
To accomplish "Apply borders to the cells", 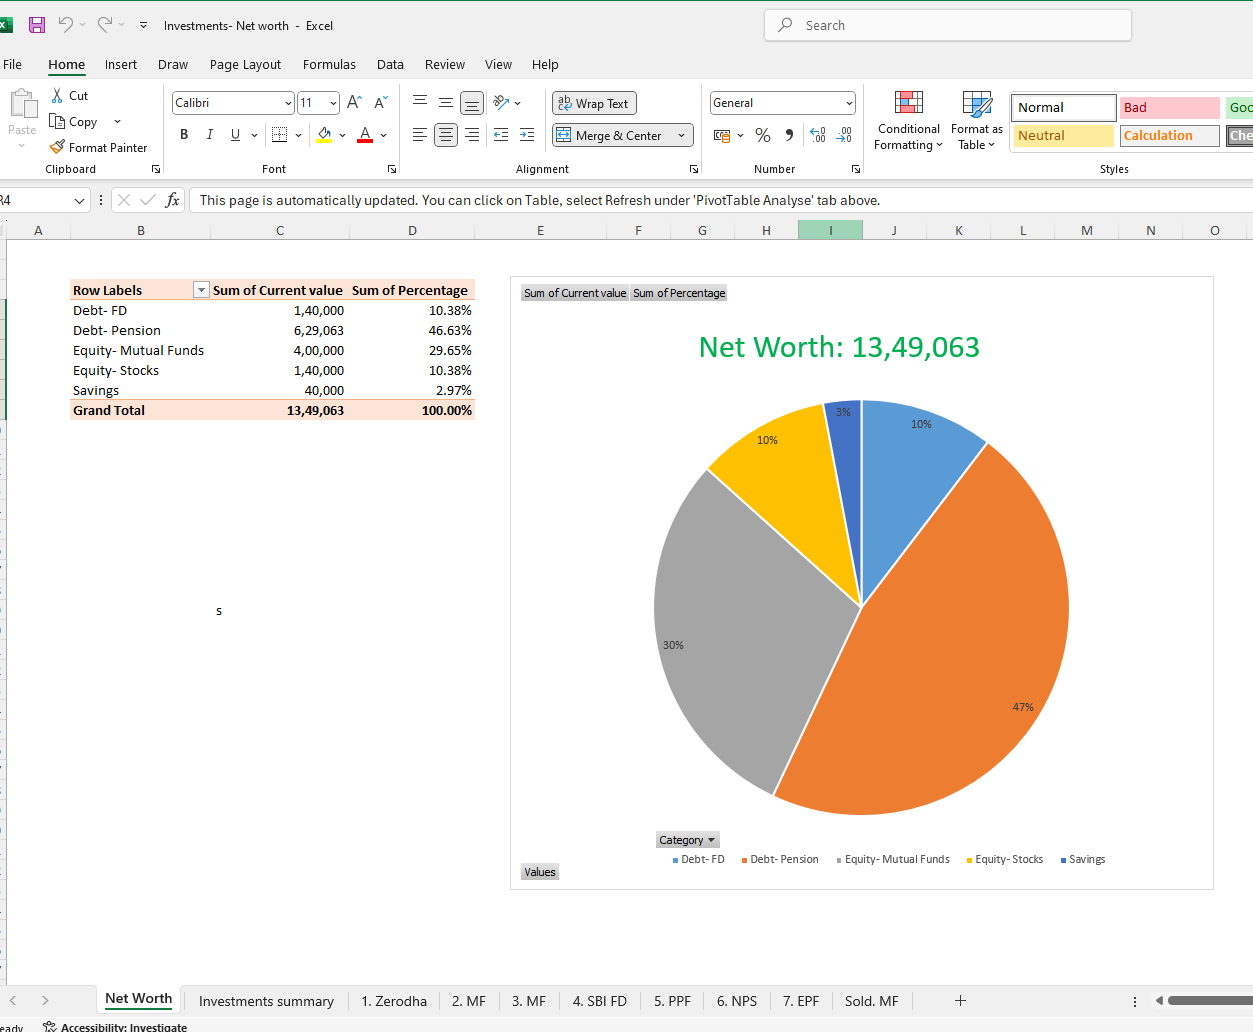I will [x=280, y=135].
